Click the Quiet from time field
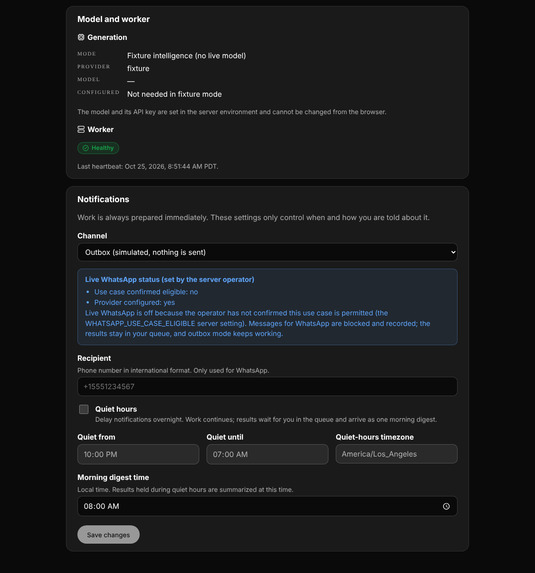The height and width of the screenshot is (573, 535). 138,454
